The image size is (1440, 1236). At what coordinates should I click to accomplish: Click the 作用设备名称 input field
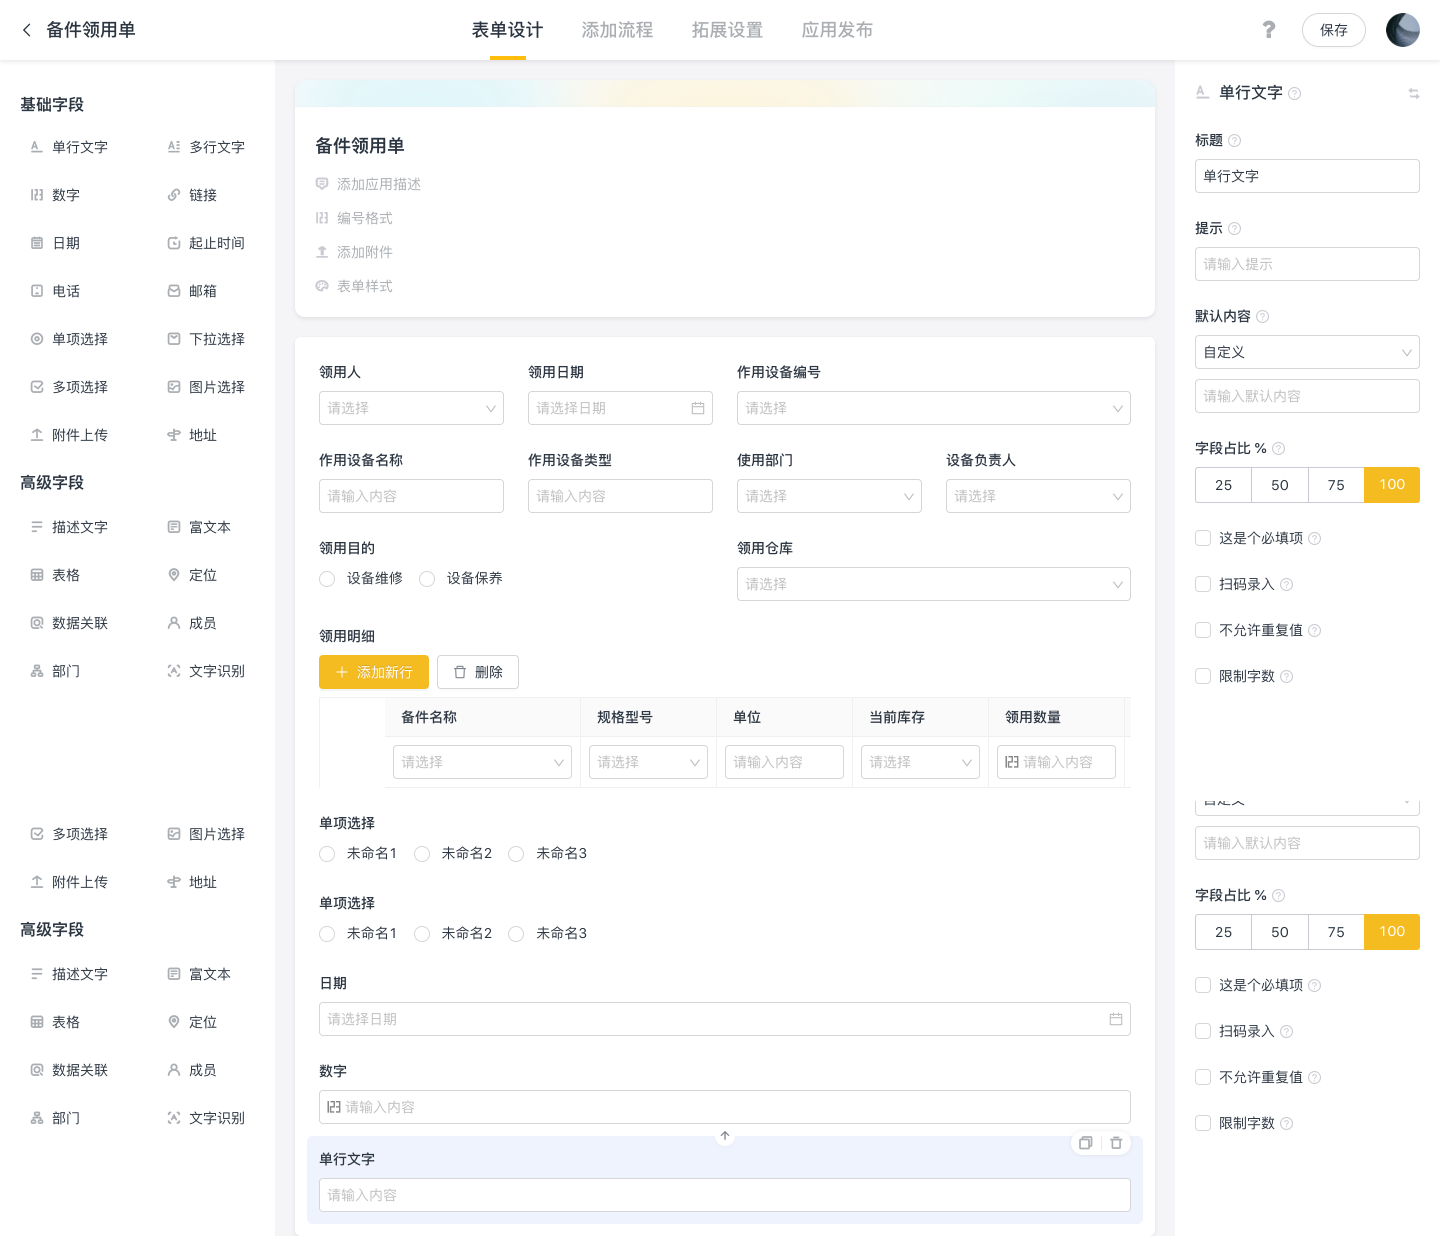pyautogui.click(x=411, y=496)
